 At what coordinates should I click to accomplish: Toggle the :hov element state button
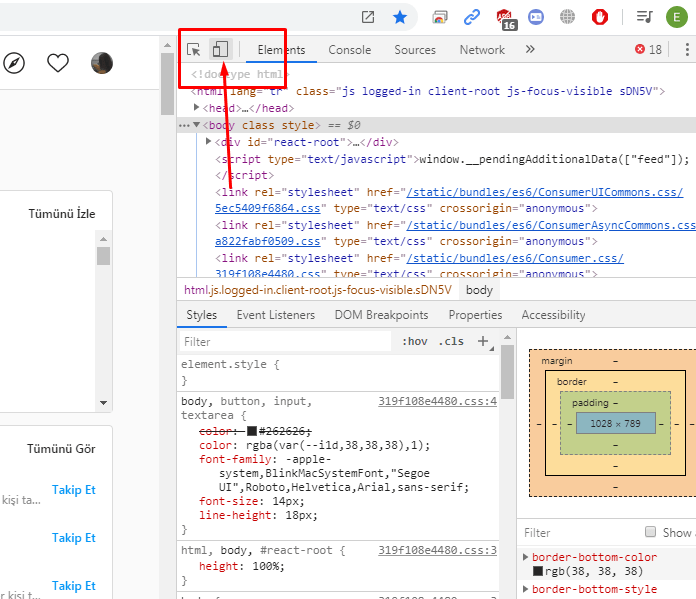(415, 341)
